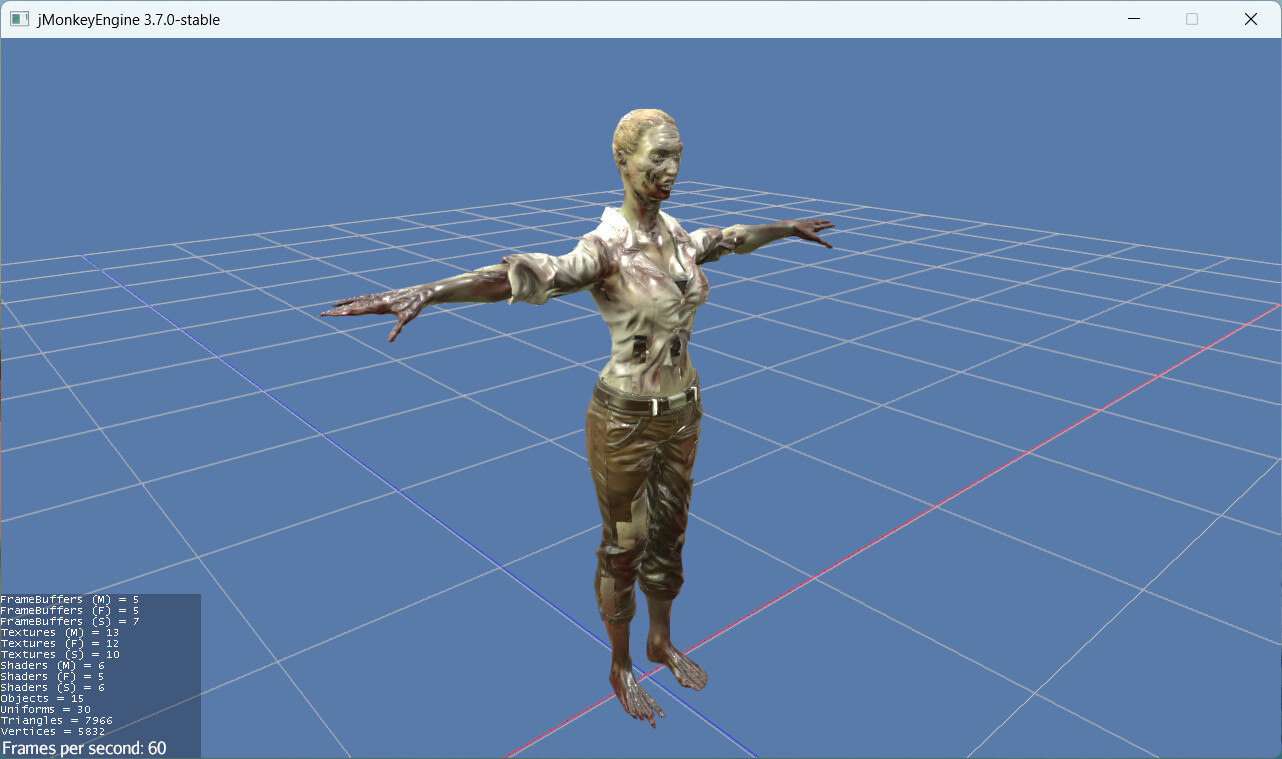Click 'Textures (S) = 10' stat line
This screenshot has width=1282, height=759.
60,655
